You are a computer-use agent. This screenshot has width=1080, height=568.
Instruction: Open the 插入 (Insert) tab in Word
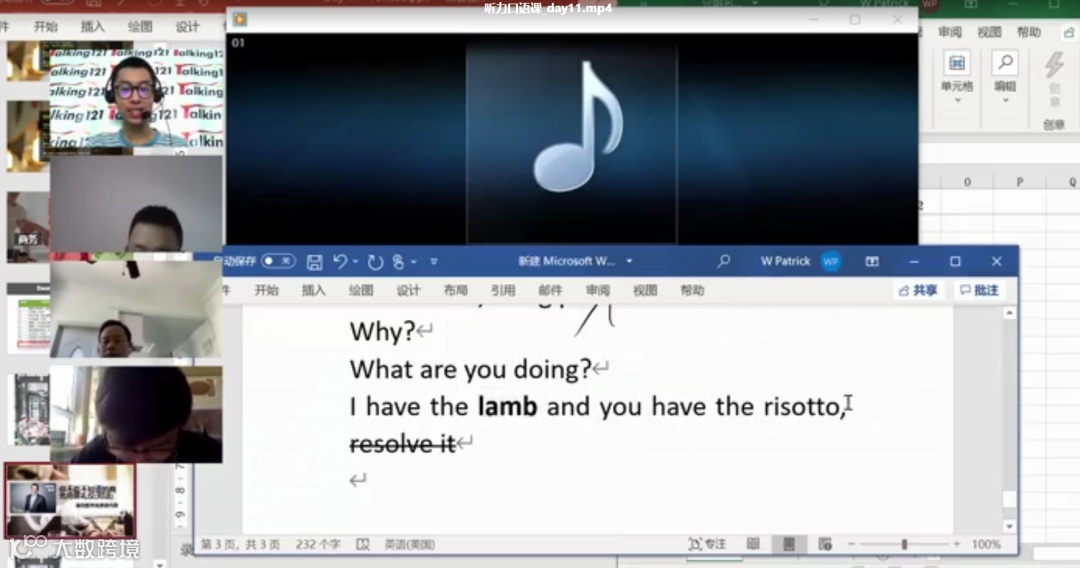pyautogui.click(x=313, y=291)
